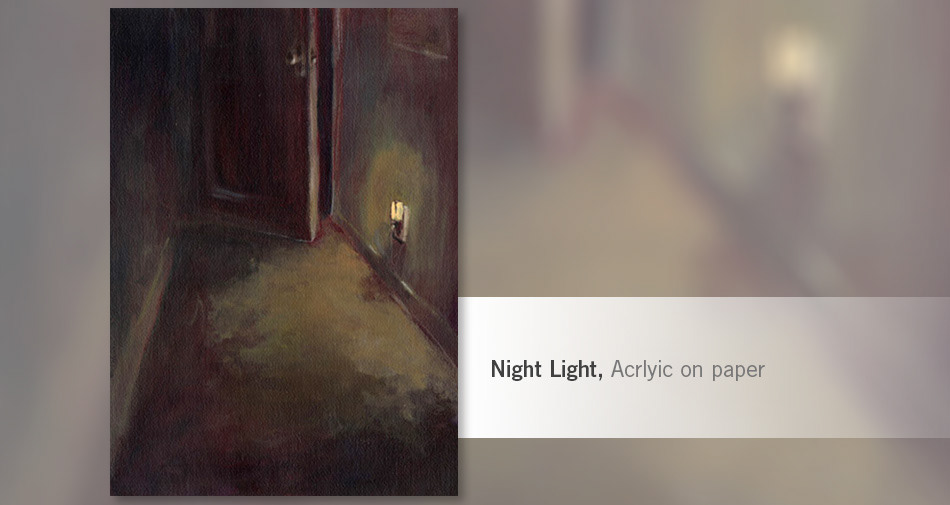Click the left wall baseboard in the painting
The image size is (950, 505).
click(141, 333)
